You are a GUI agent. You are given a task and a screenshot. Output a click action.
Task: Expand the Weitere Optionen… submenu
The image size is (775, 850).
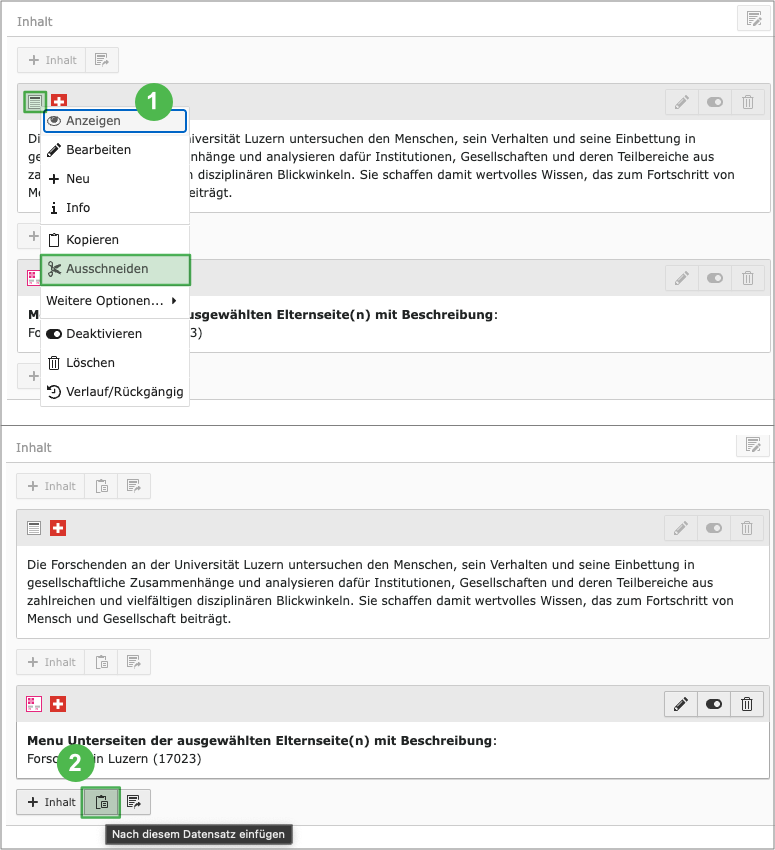pos(115,301)
